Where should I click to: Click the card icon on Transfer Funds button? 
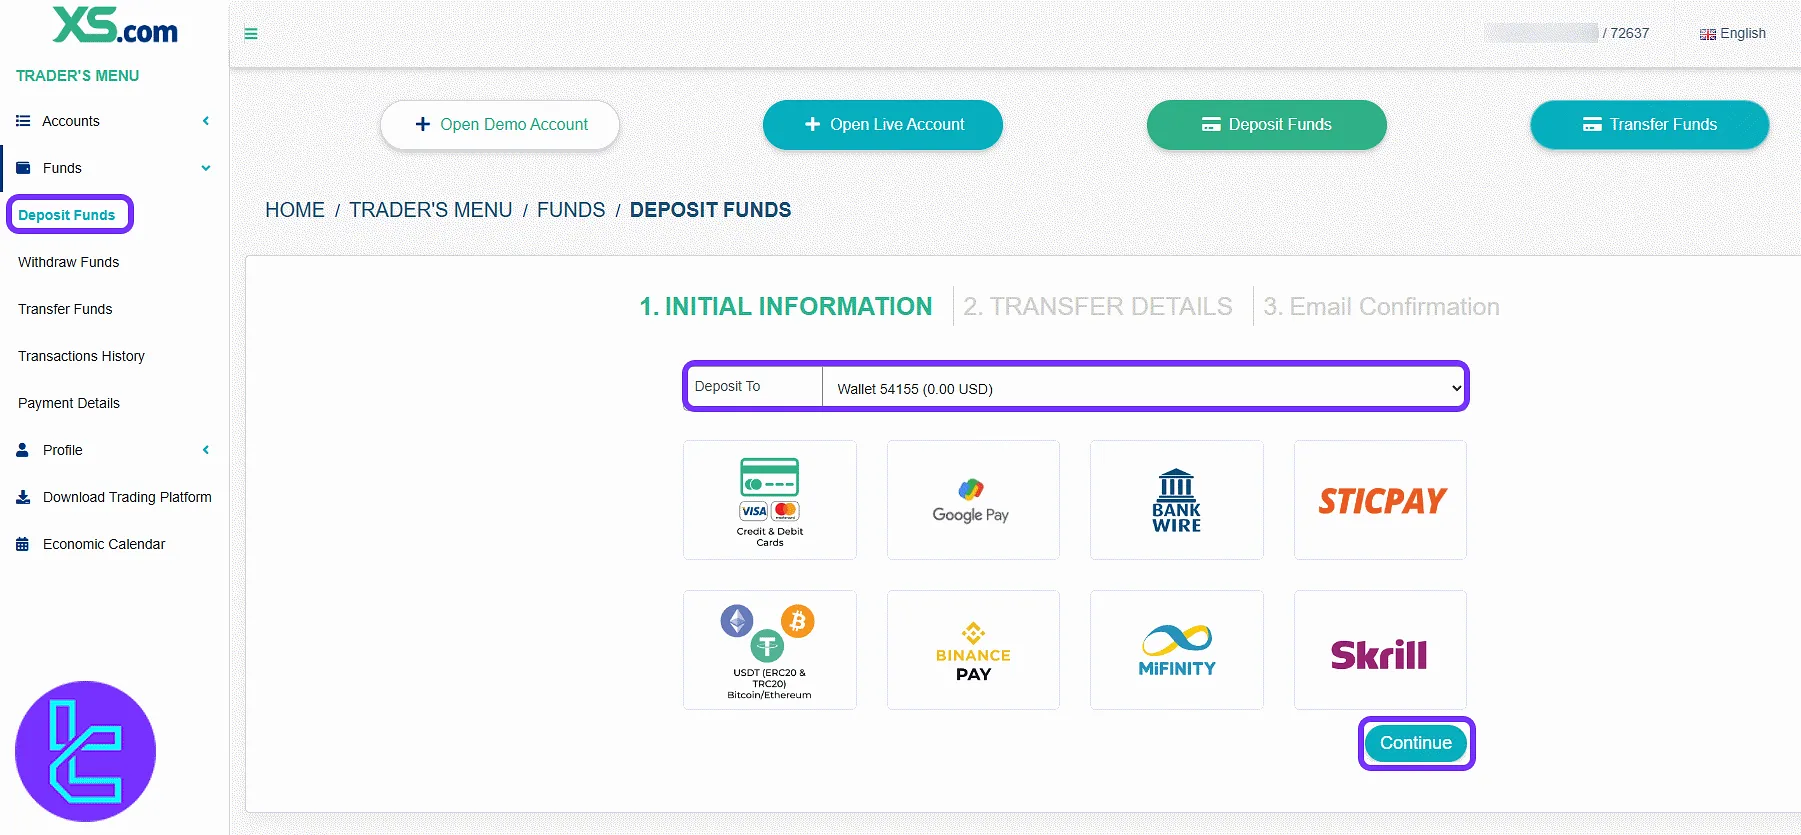click(1592, 124)
